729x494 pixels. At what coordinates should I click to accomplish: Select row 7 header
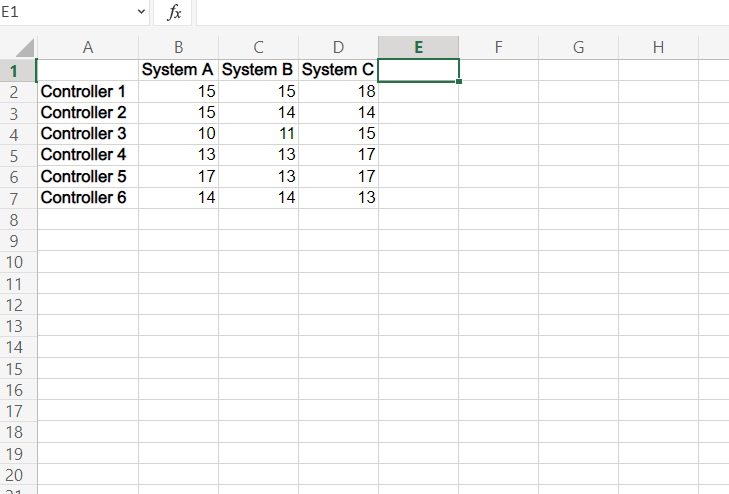pos(18,198)
